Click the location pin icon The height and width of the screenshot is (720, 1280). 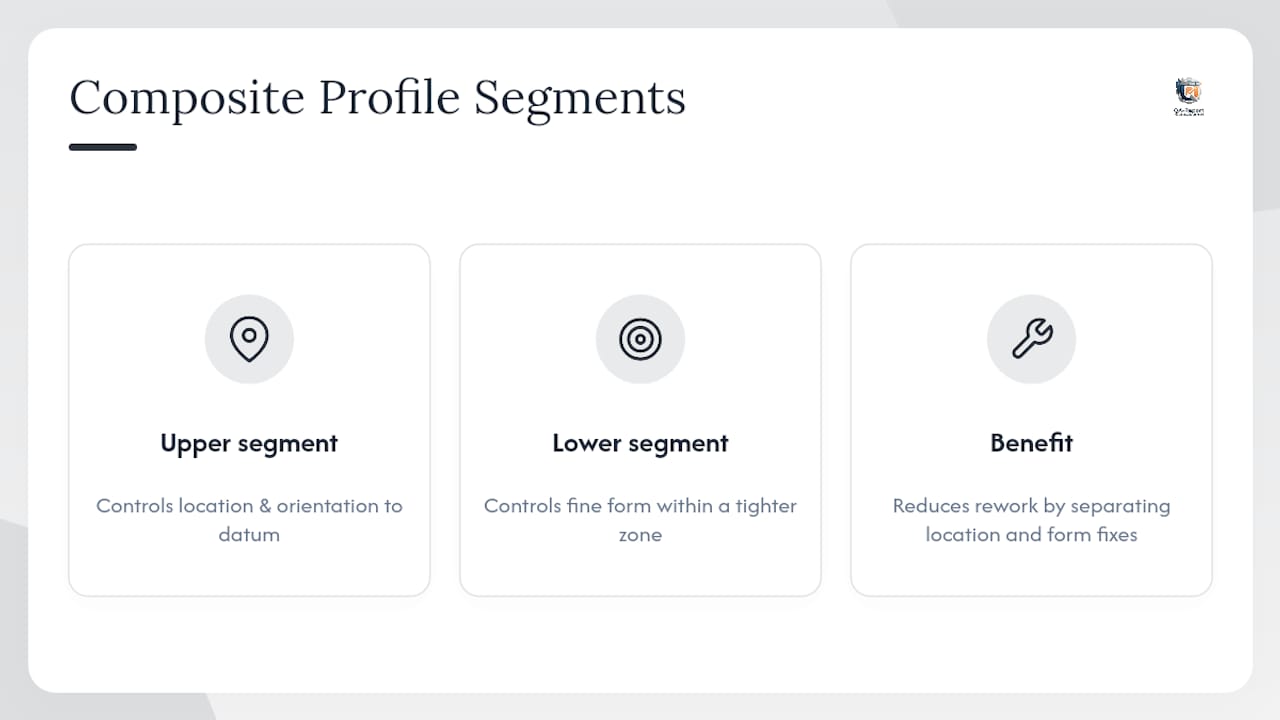click(x=249, y=339)
